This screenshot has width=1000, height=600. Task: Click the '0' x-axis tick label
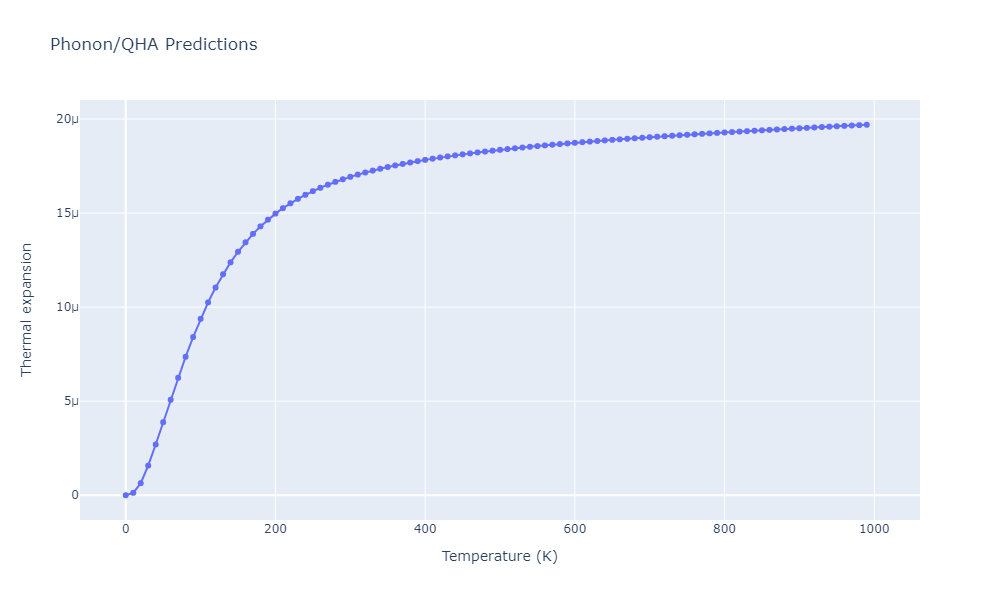[x=126, y=529]
